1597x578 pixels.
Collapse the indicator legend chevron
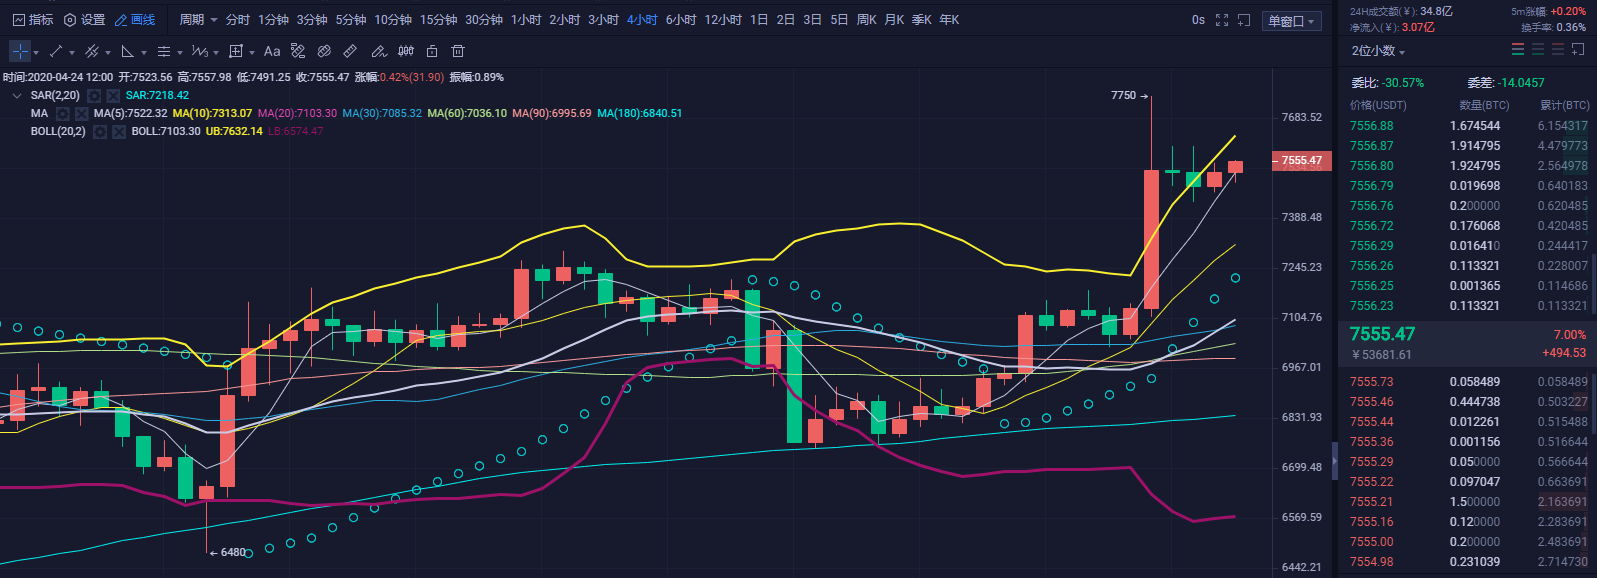(17, 96)
